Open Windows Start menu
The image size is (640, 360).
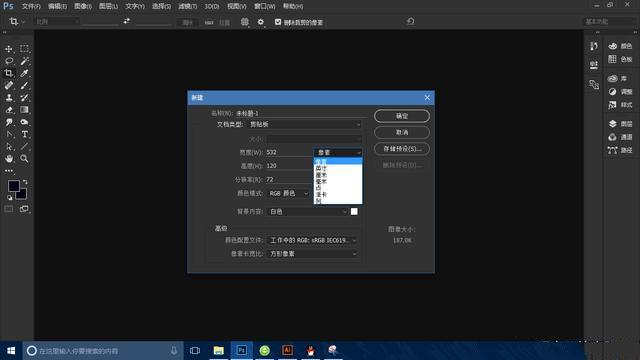[x=11, y=351]
